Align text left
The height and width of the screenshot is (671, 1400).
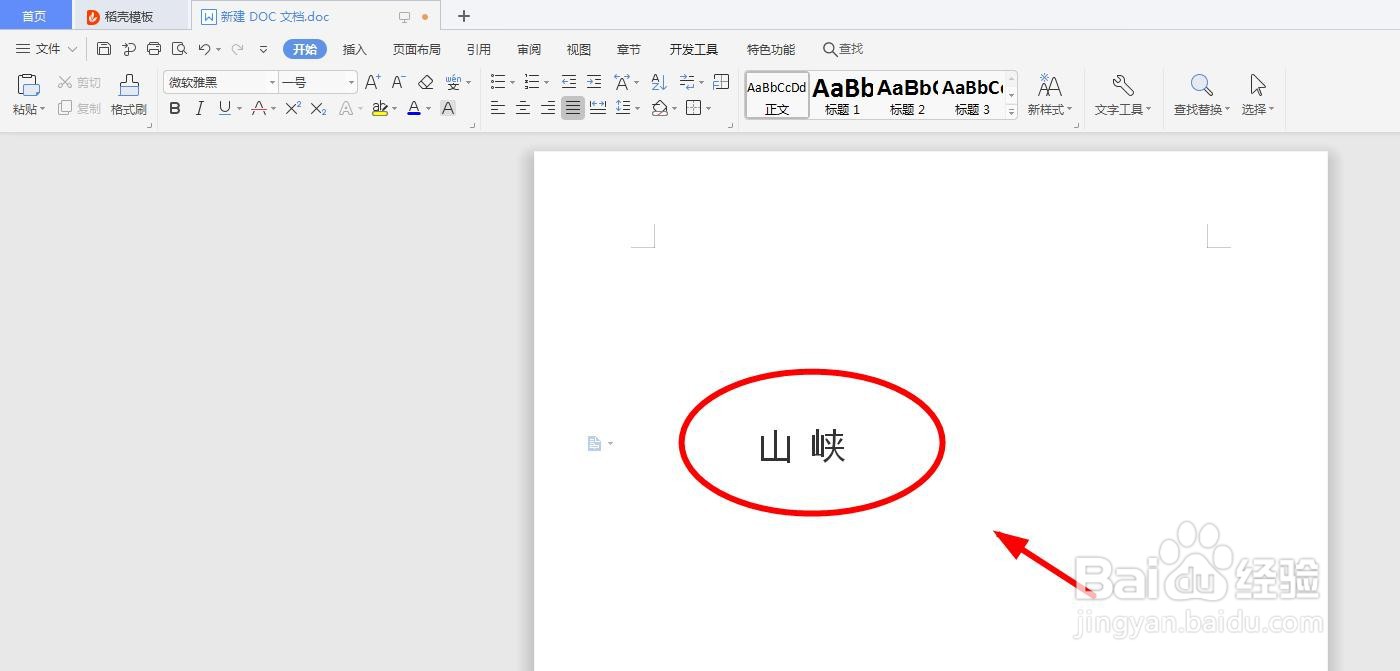497,108
